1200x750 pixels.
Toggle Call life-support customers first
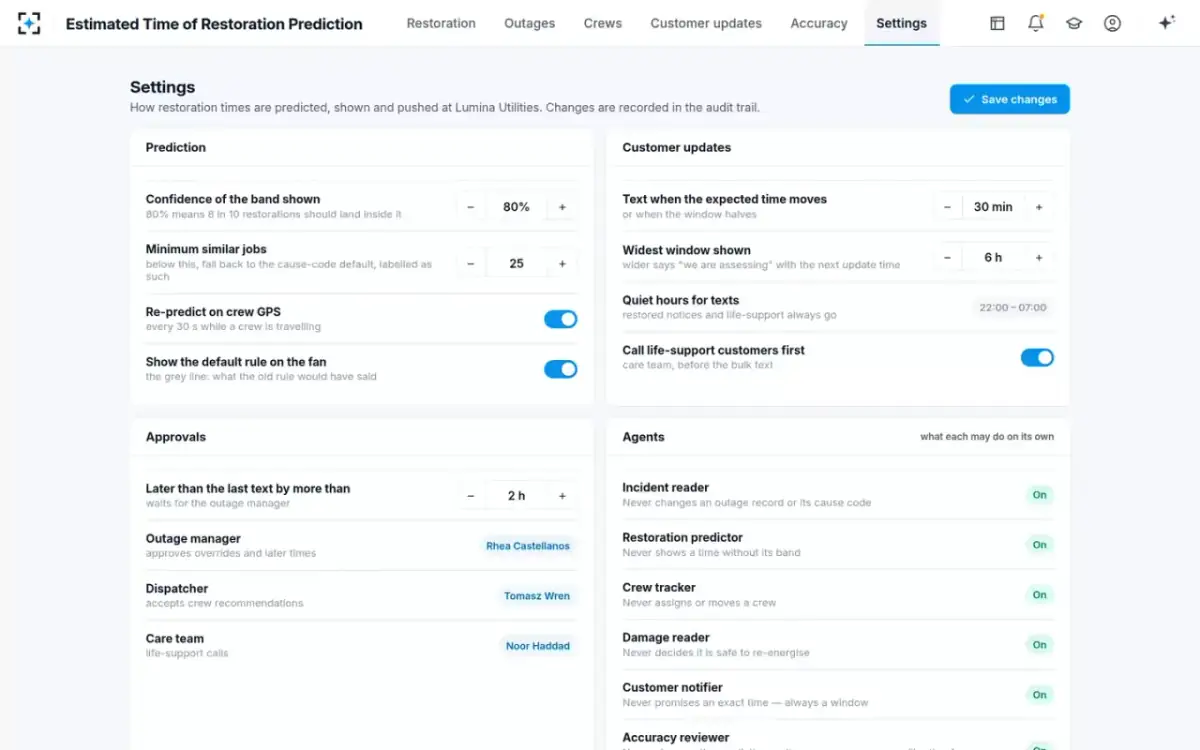pyautogui.click(x=1037, y=357)
